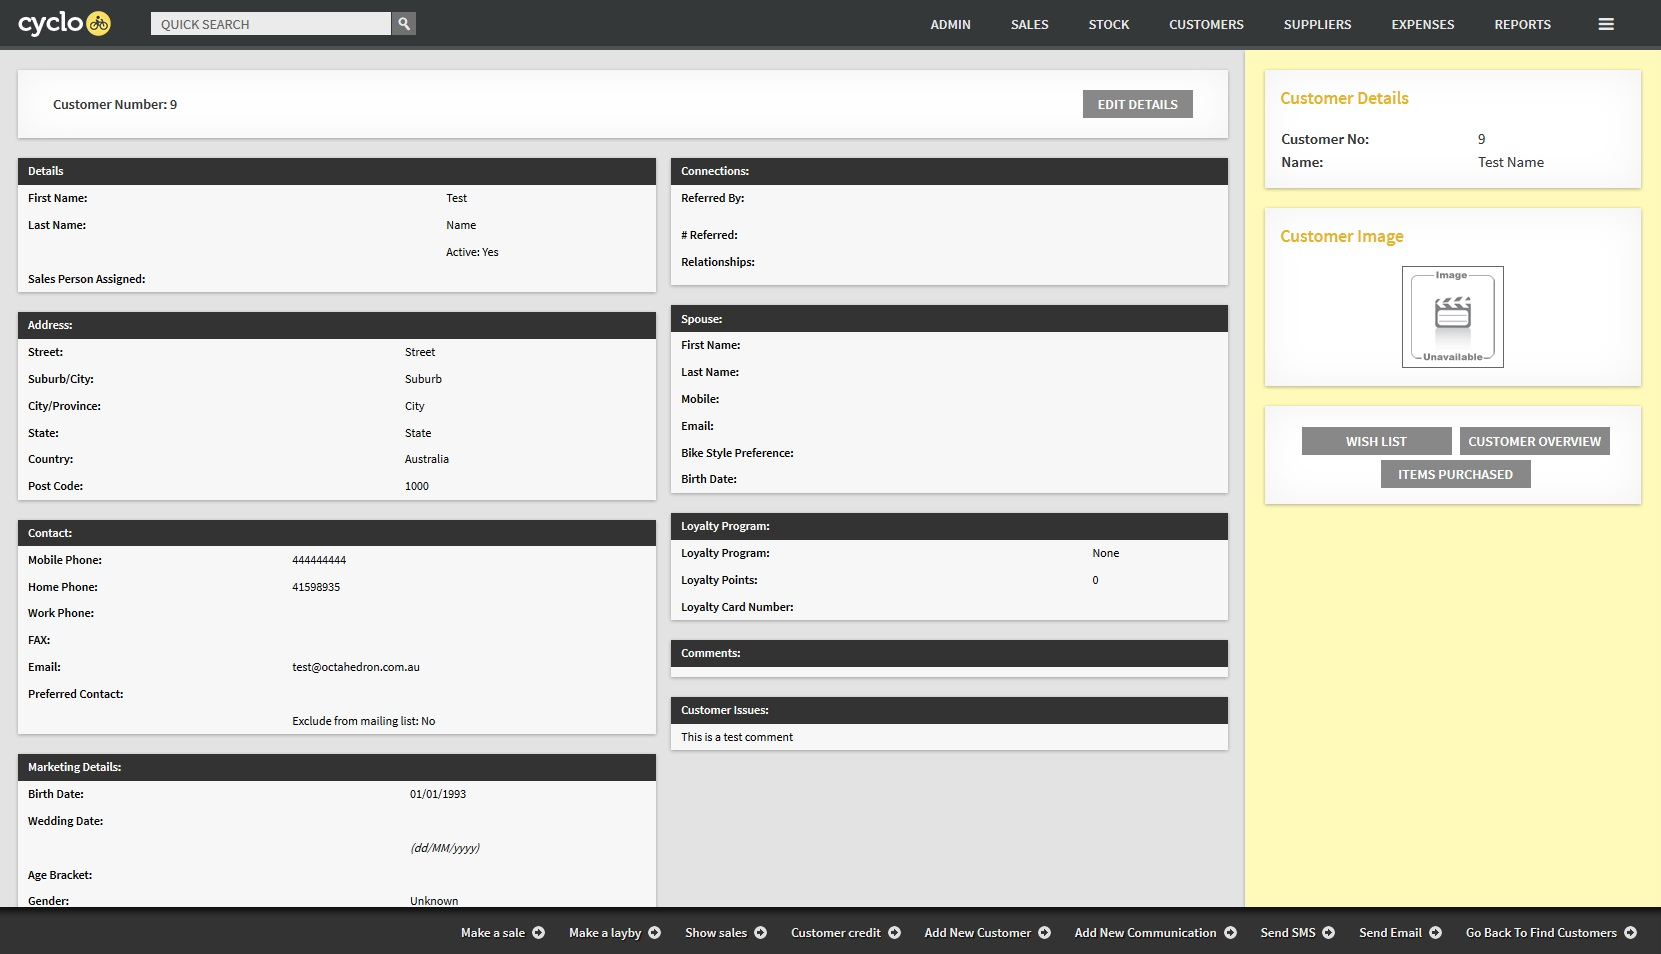The image size is (1661, 954).
Task: Click the arrow icon beside Make a layby
Action: click(655, 933)
